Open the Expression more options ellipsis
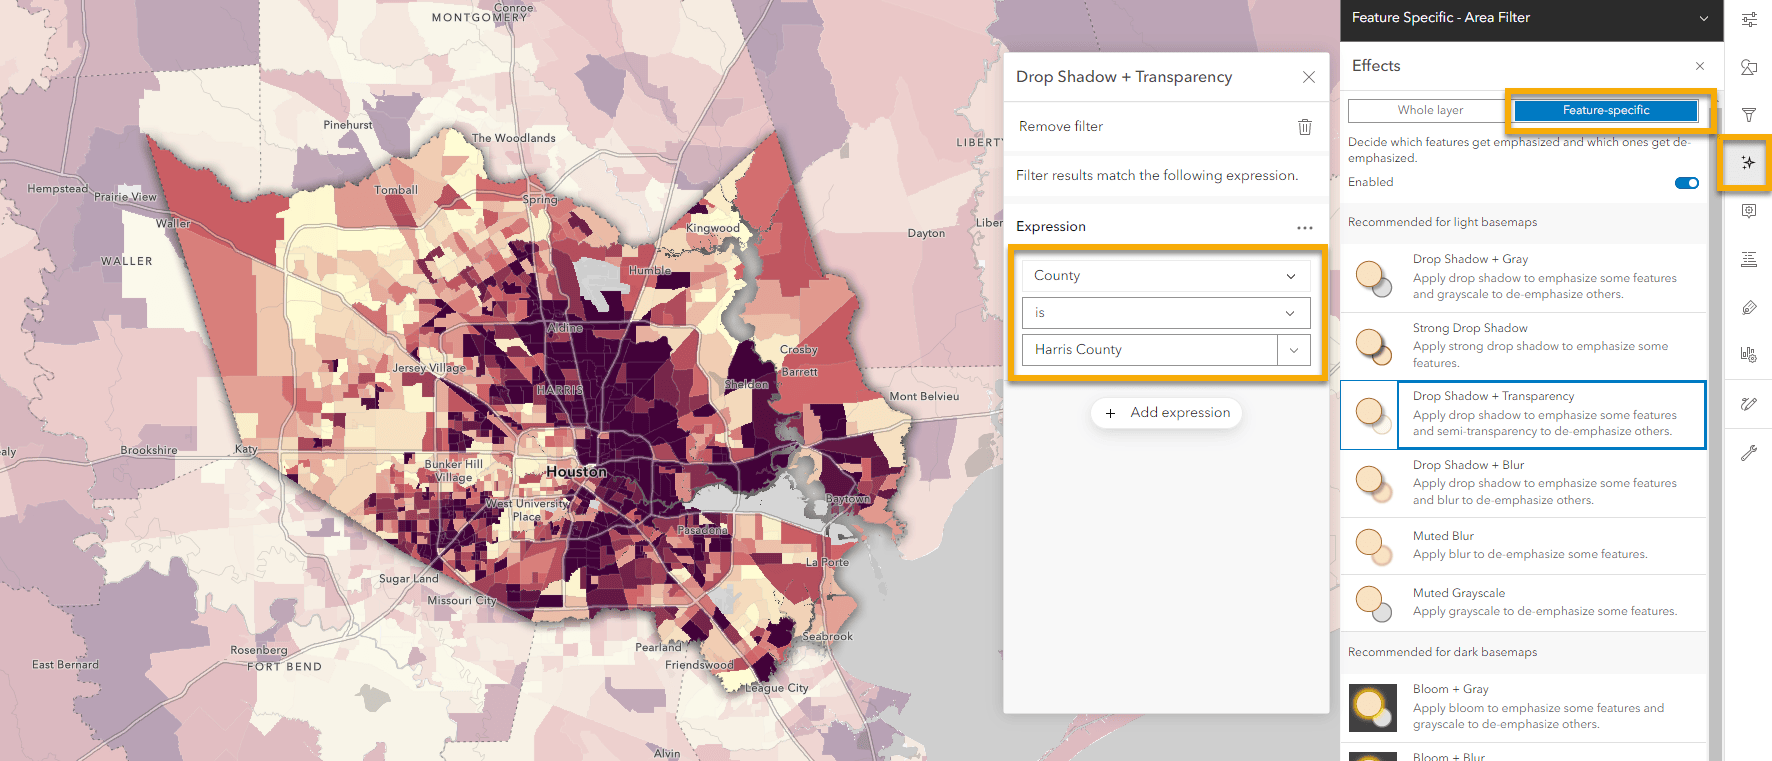 click(1305, 228)
